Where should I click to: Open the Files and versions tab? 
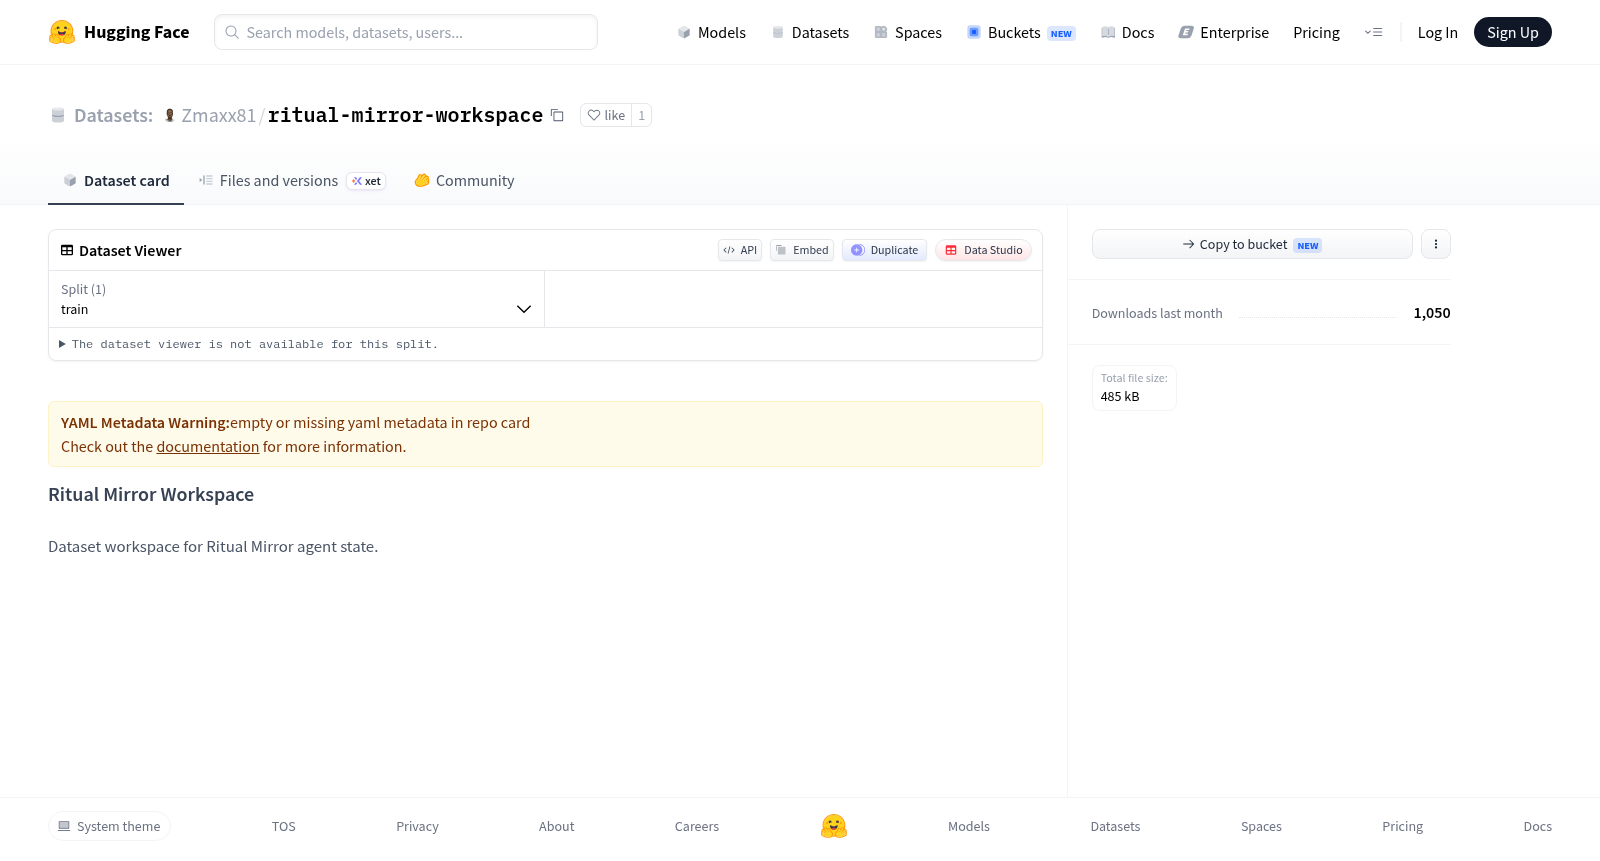pos(292,181)
